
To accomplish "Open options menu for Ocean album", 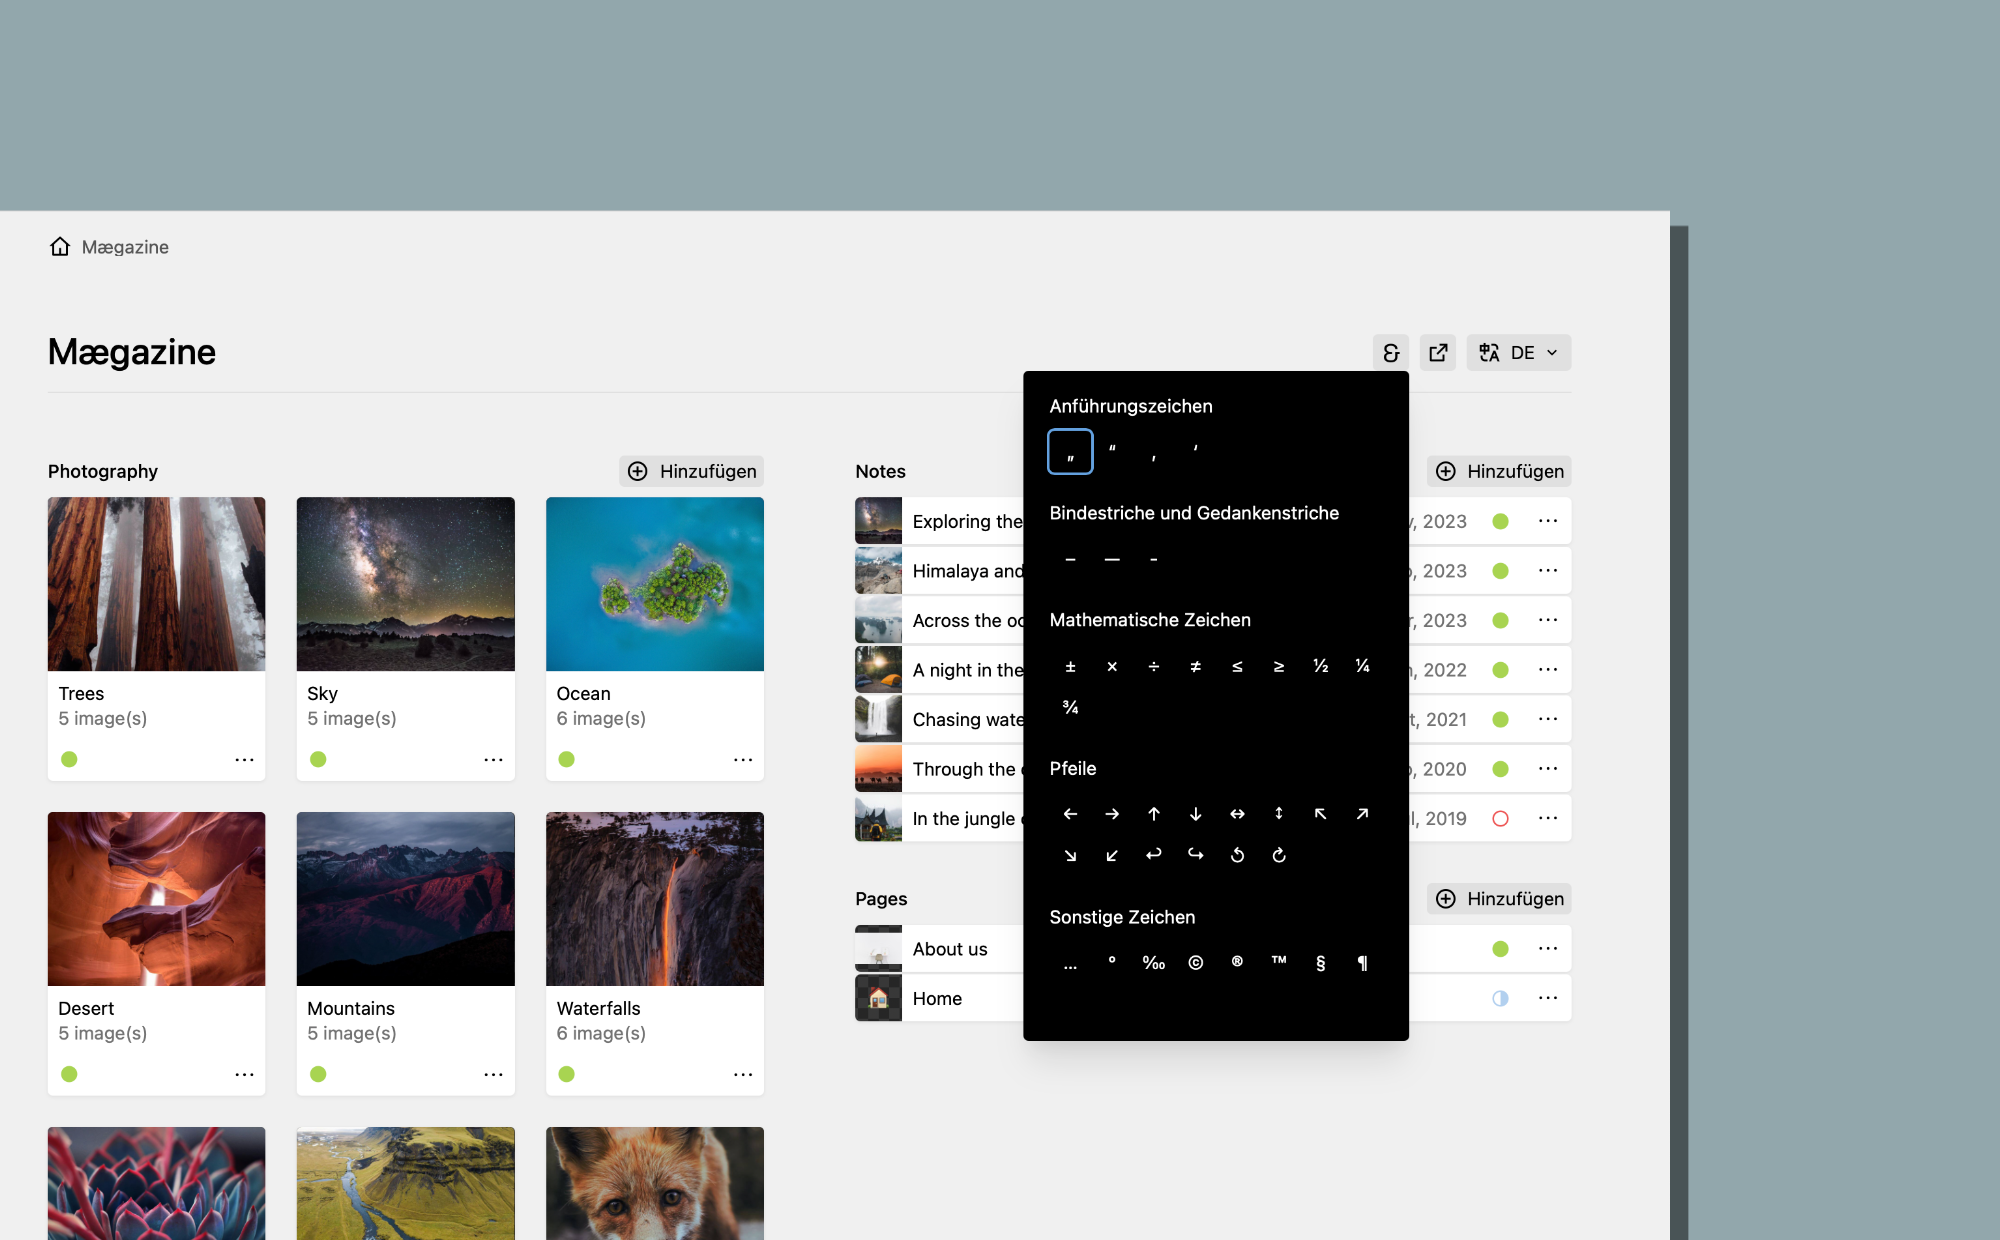I will (742, 760).
